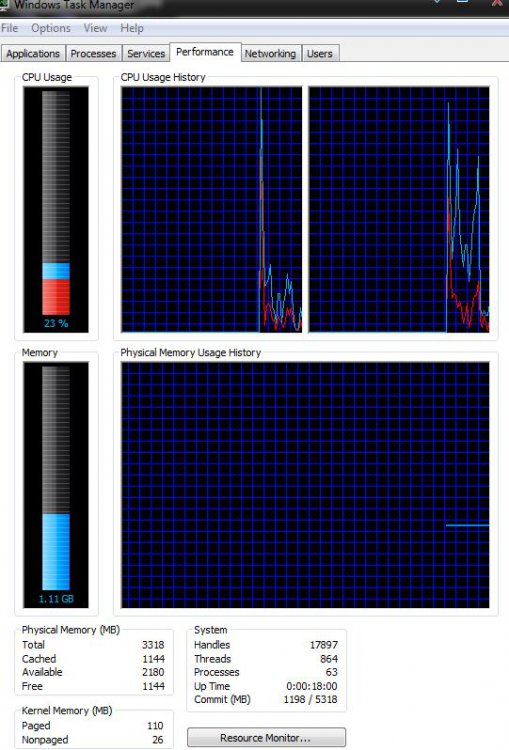Click the Commit (MB) value 1198 / 5318
The width and height of the screenshot is (509, 750).
[310, 699]
